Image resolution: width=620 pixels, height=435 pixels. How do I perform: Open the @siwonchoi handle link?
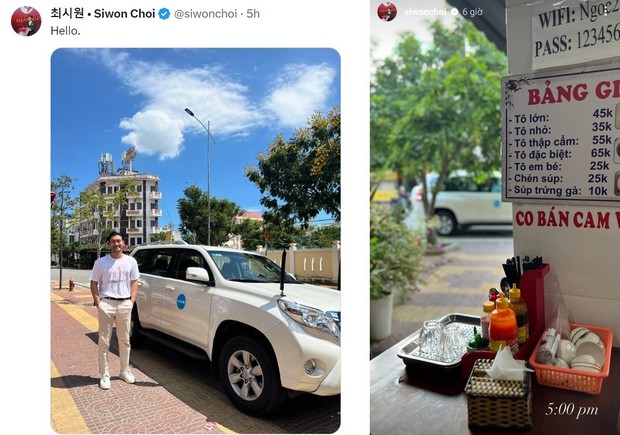[x=206, y=14]
